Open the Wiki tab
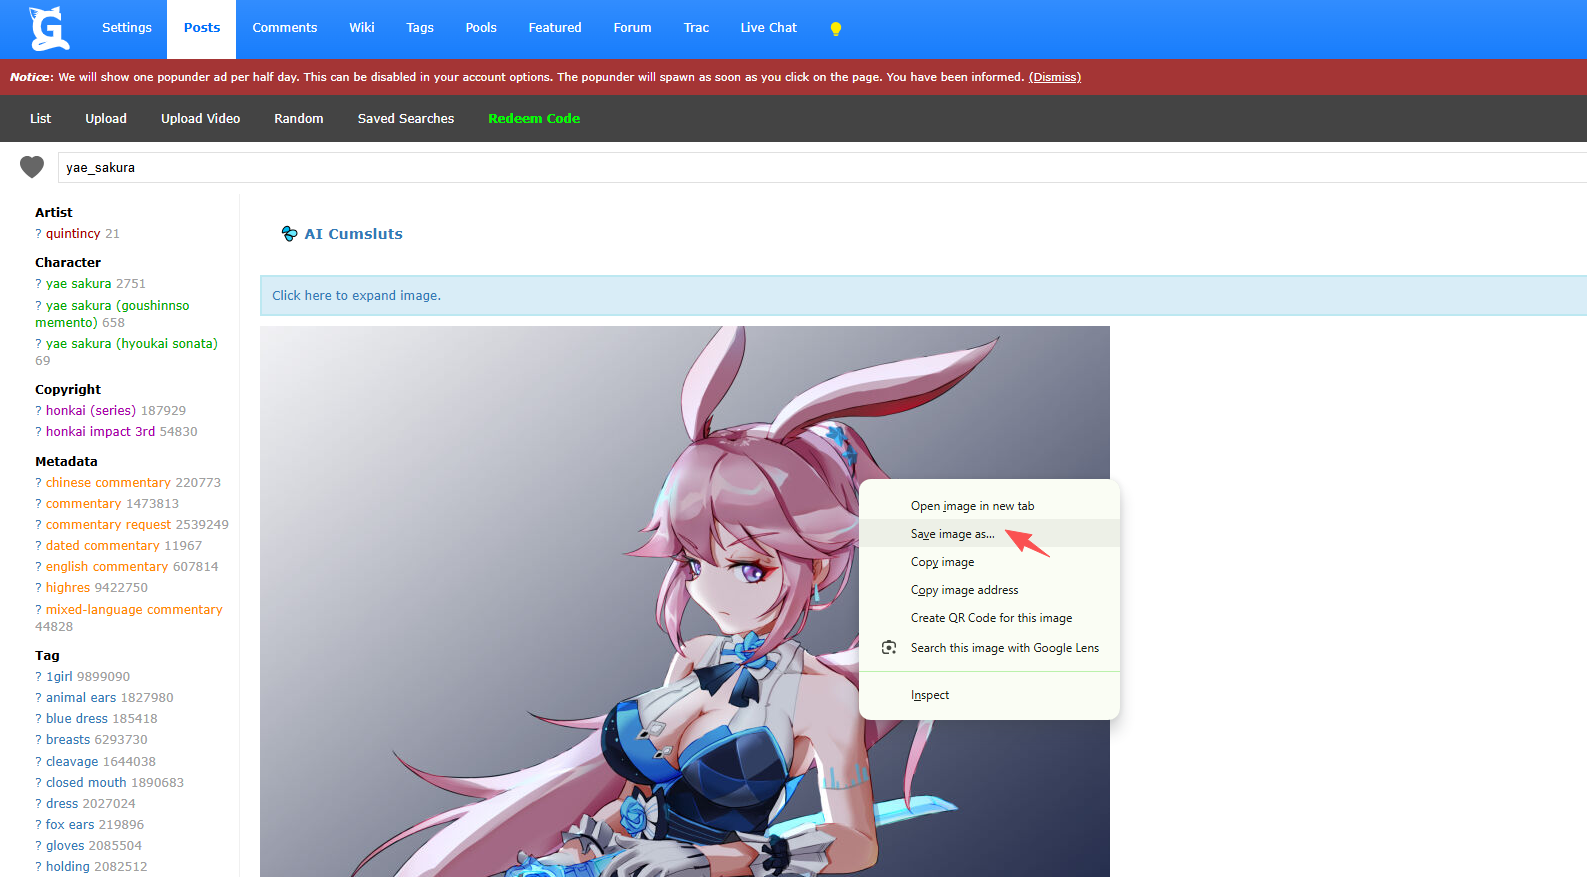1587x877 pixels. pyautogui.click(x=362, y=28)
